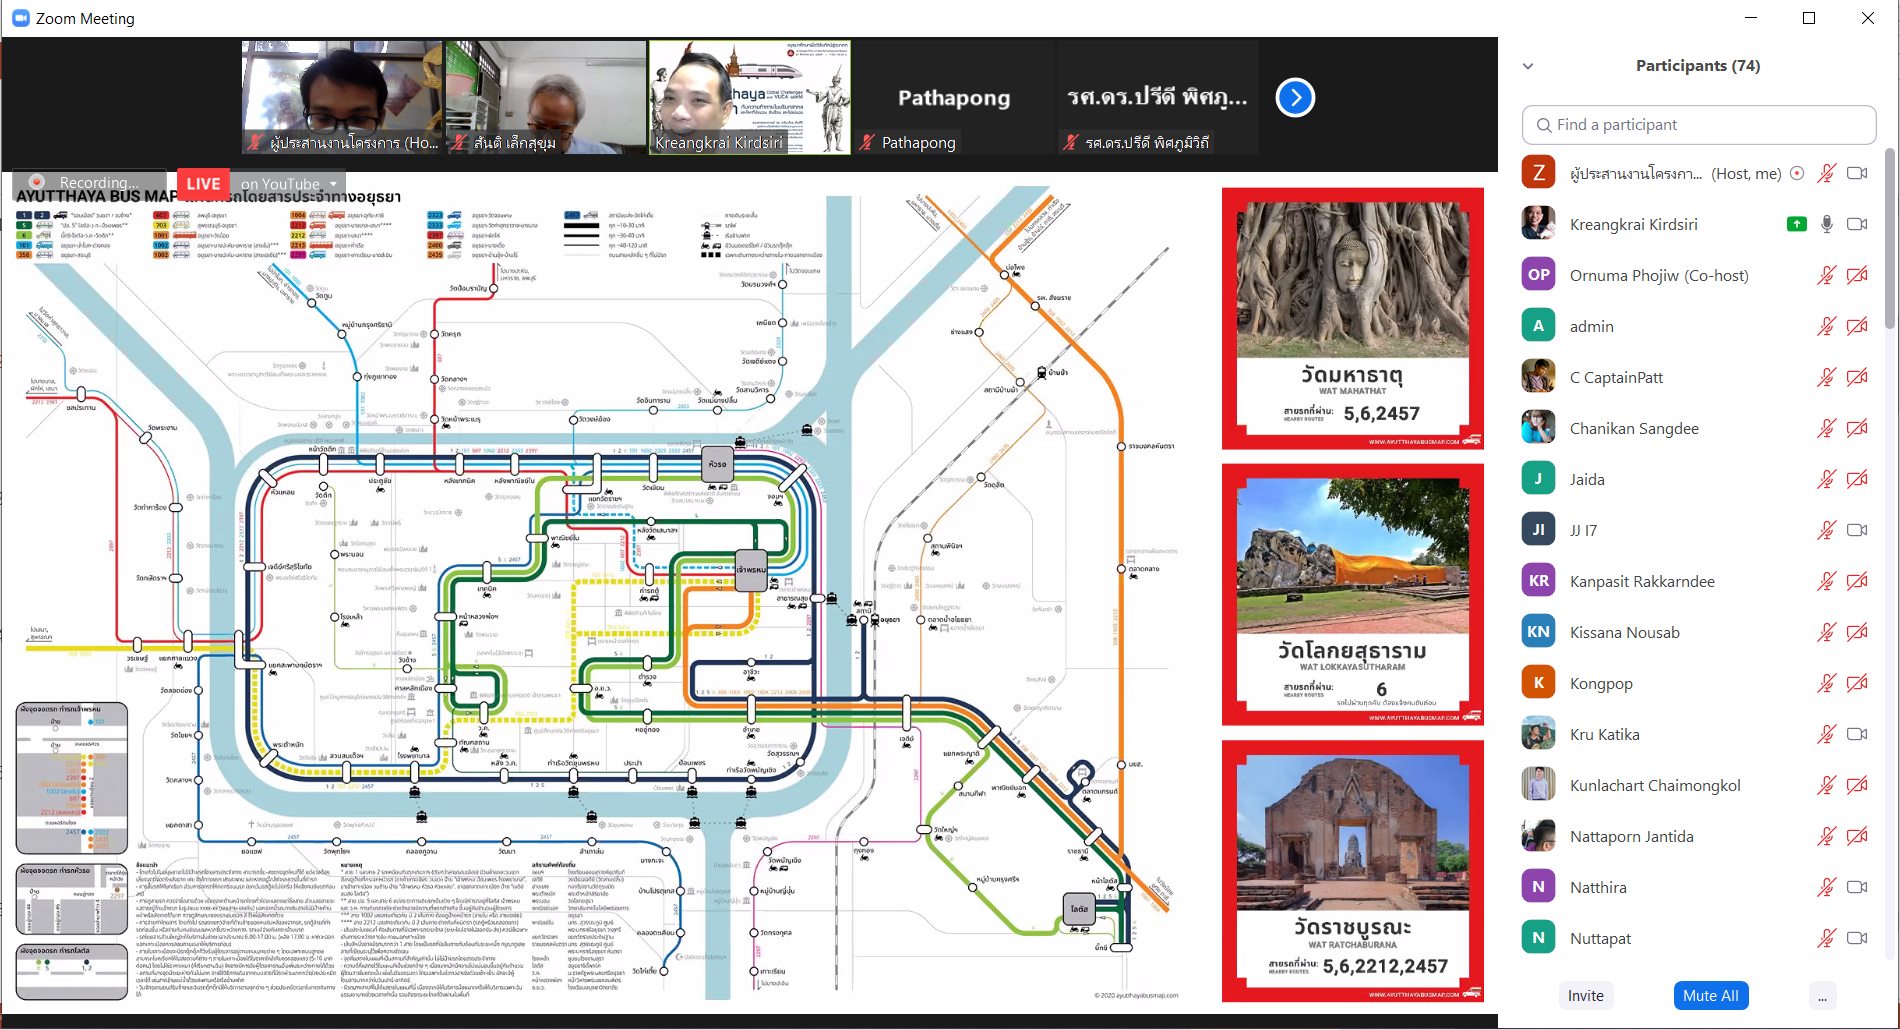Select the สันติ เล็กสุขุม video thumbnail
Image resolution: width=1900 pixels, height=1030 pixels.
(546, 97)
